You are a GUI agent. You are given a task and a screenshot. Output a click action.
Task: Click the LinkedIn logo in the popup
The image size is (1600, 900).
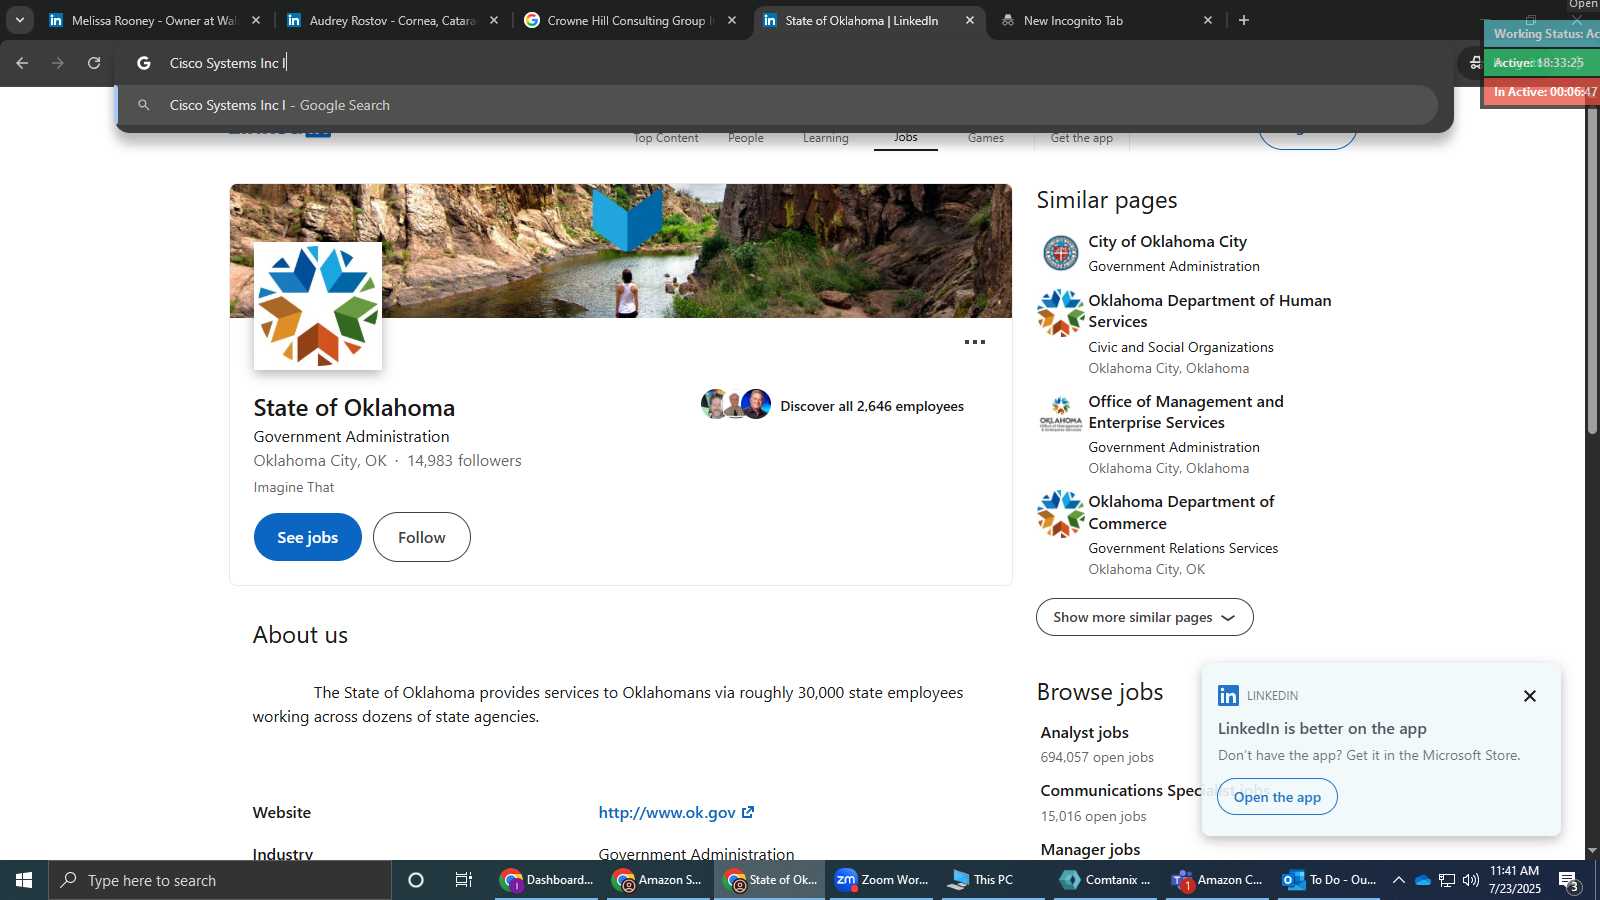coord(1229,696)
